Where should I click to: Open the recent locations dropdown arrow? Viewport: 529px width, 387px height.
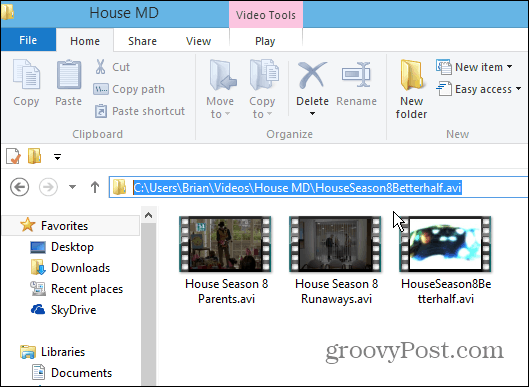[x=72, y=187]
